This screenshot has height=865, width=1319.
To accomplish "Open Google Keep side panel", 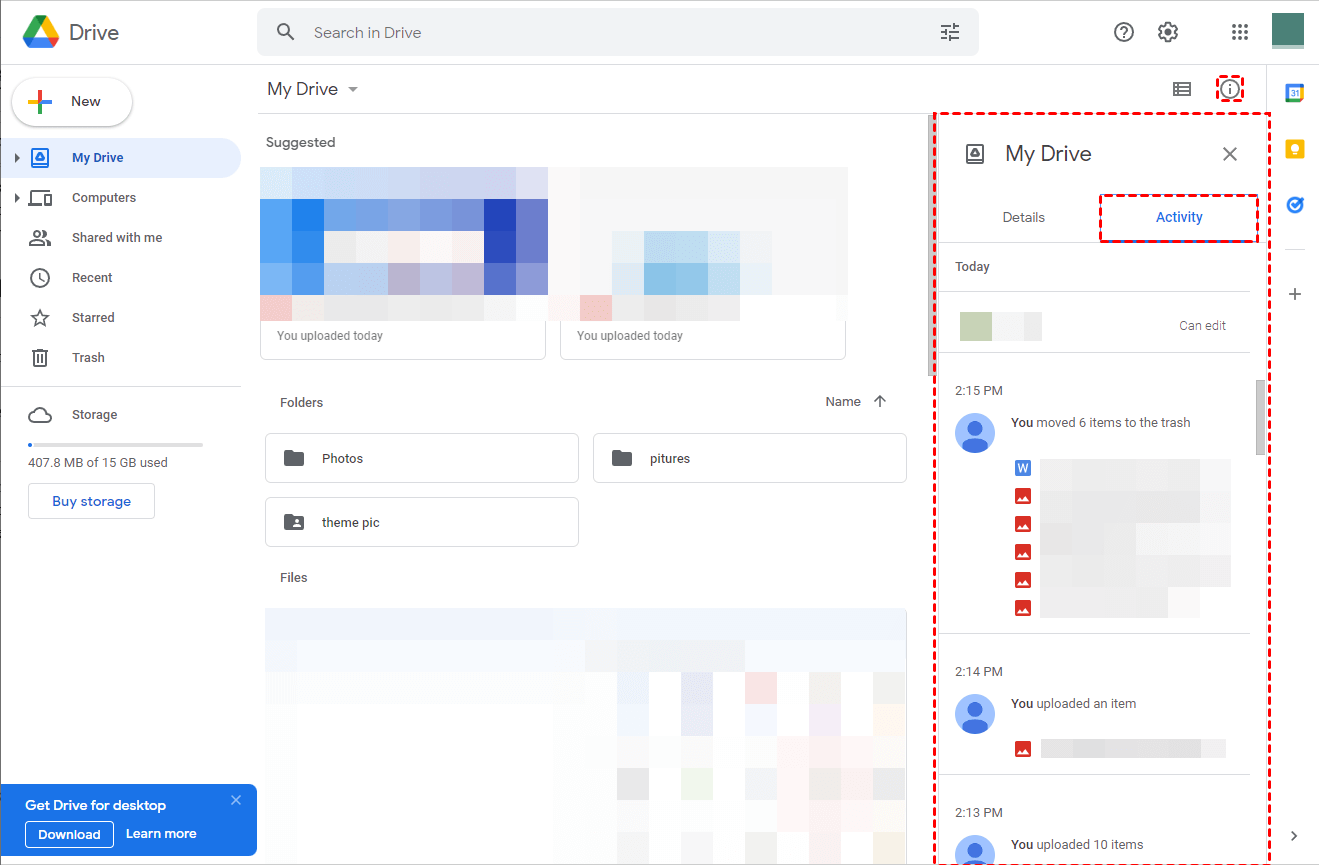I will (1294, 149).
